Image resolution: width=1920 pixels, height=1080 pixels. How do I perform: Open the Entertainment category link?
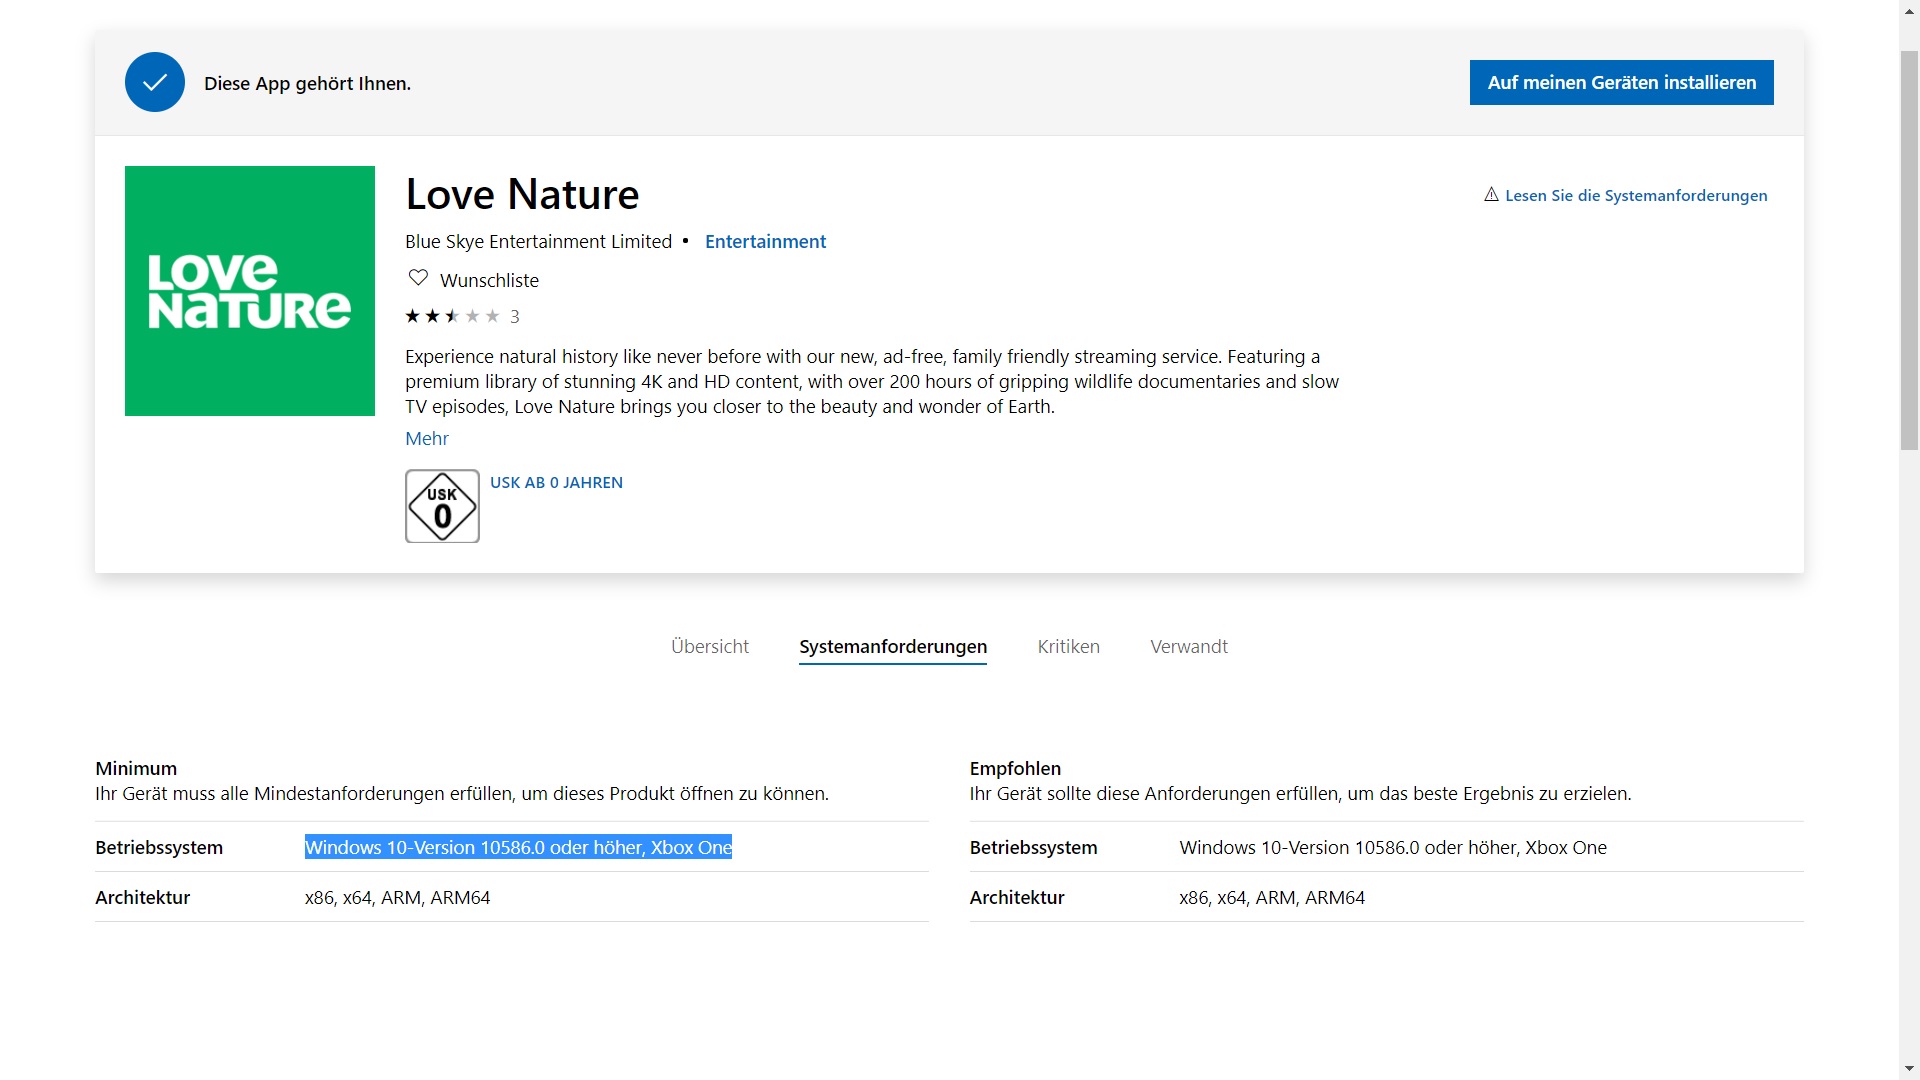click(765, 241)
